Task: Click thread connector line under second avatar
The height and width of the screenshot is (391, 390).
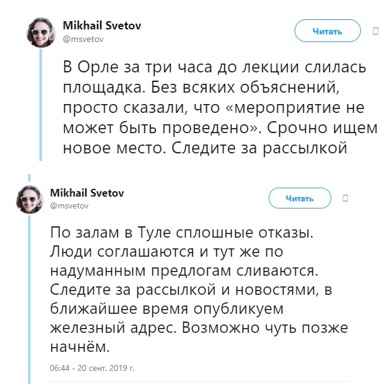Action: (30, 298)
